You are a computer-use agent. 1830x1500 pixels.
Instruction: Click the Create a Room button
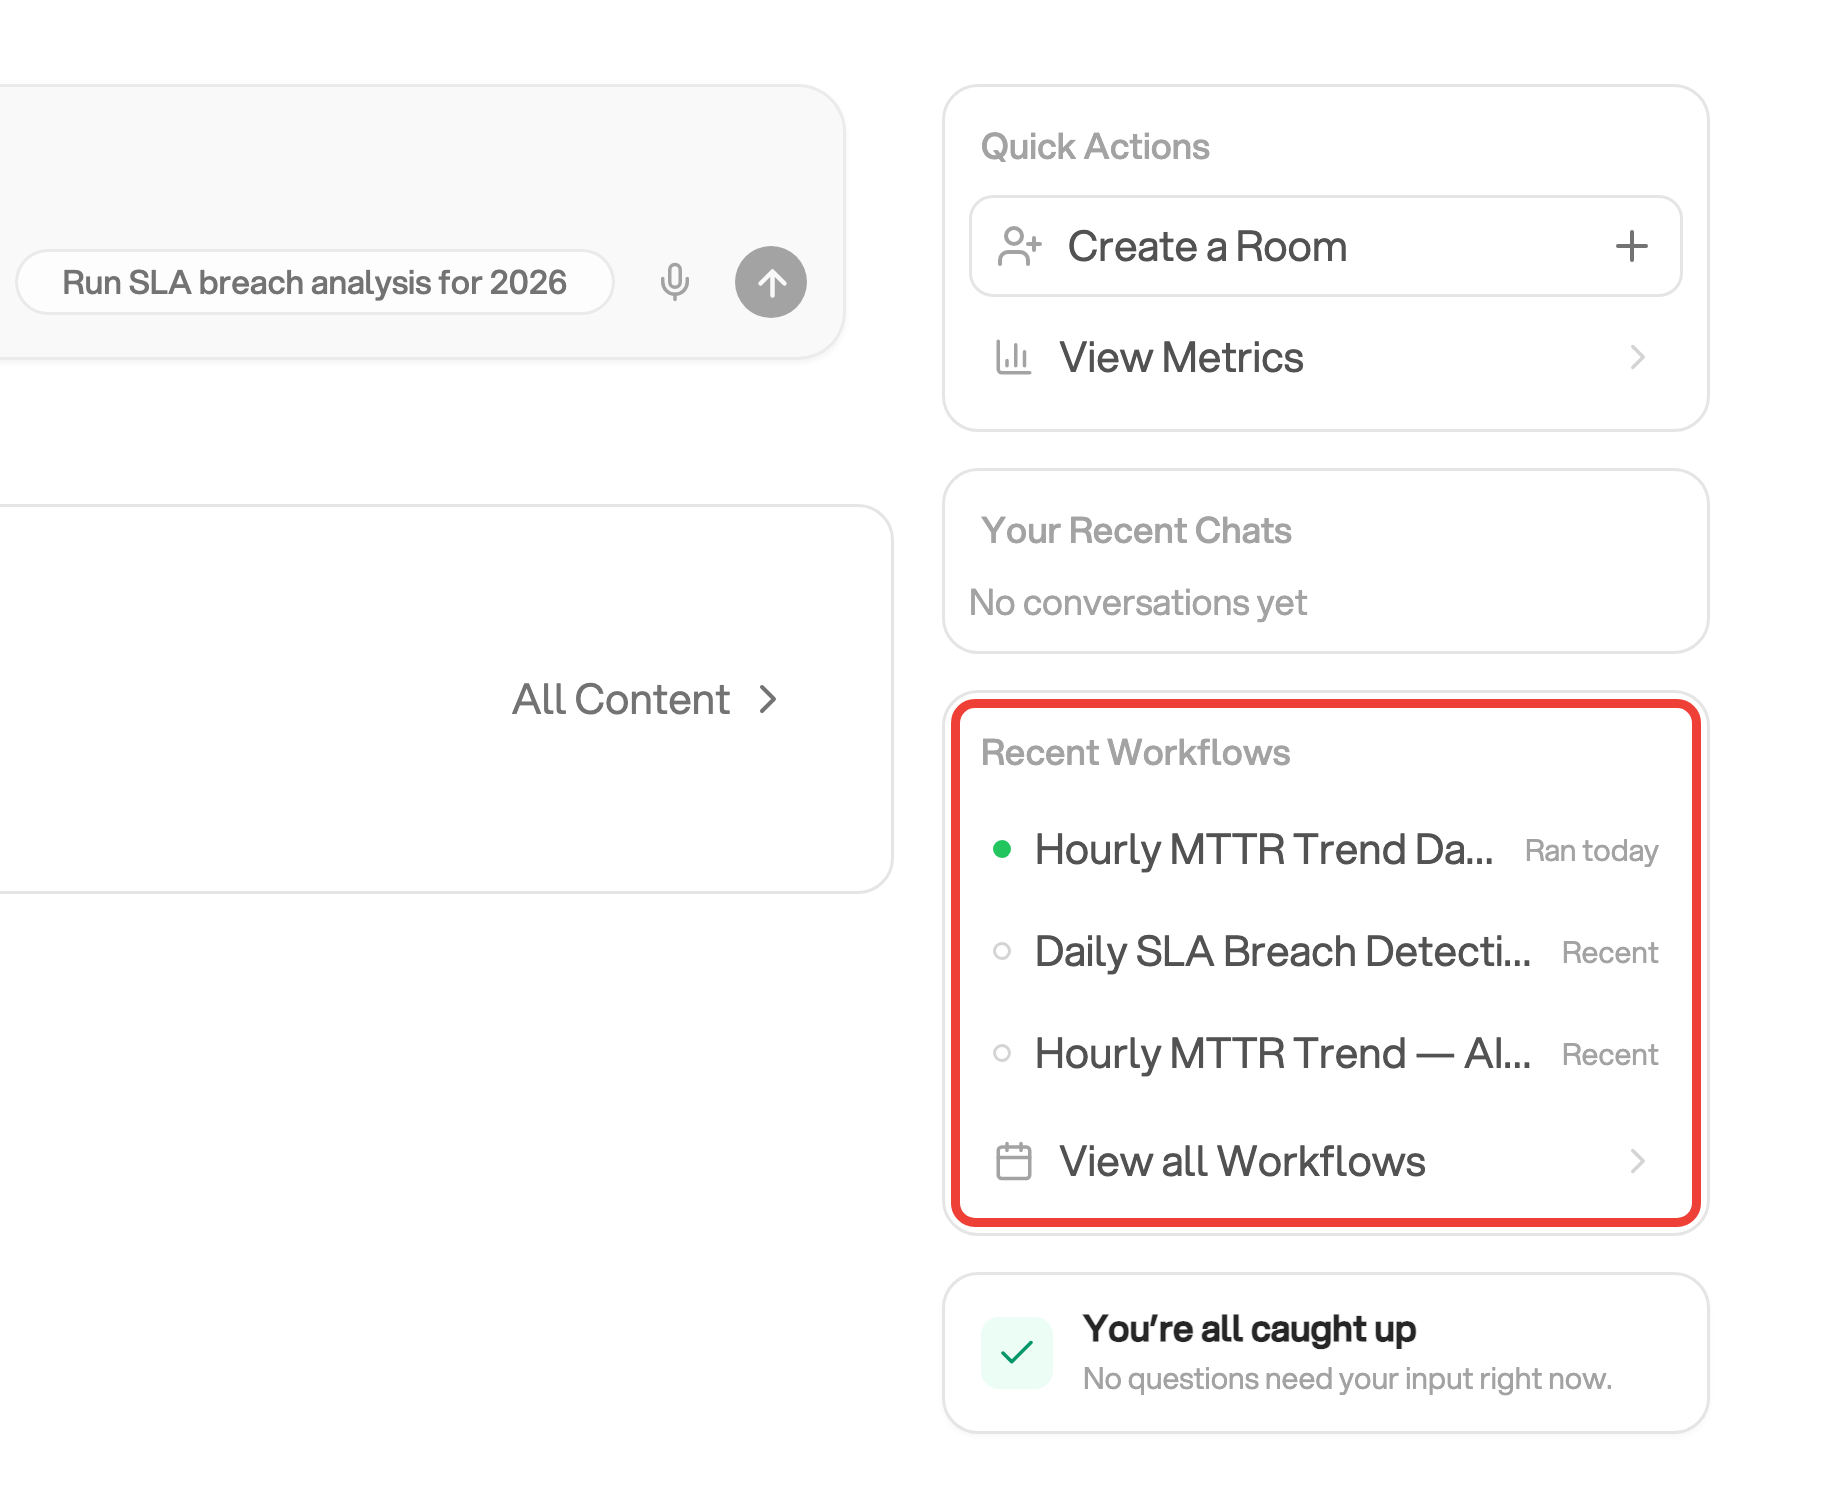pyautogui.click(x=1326, y=246)
